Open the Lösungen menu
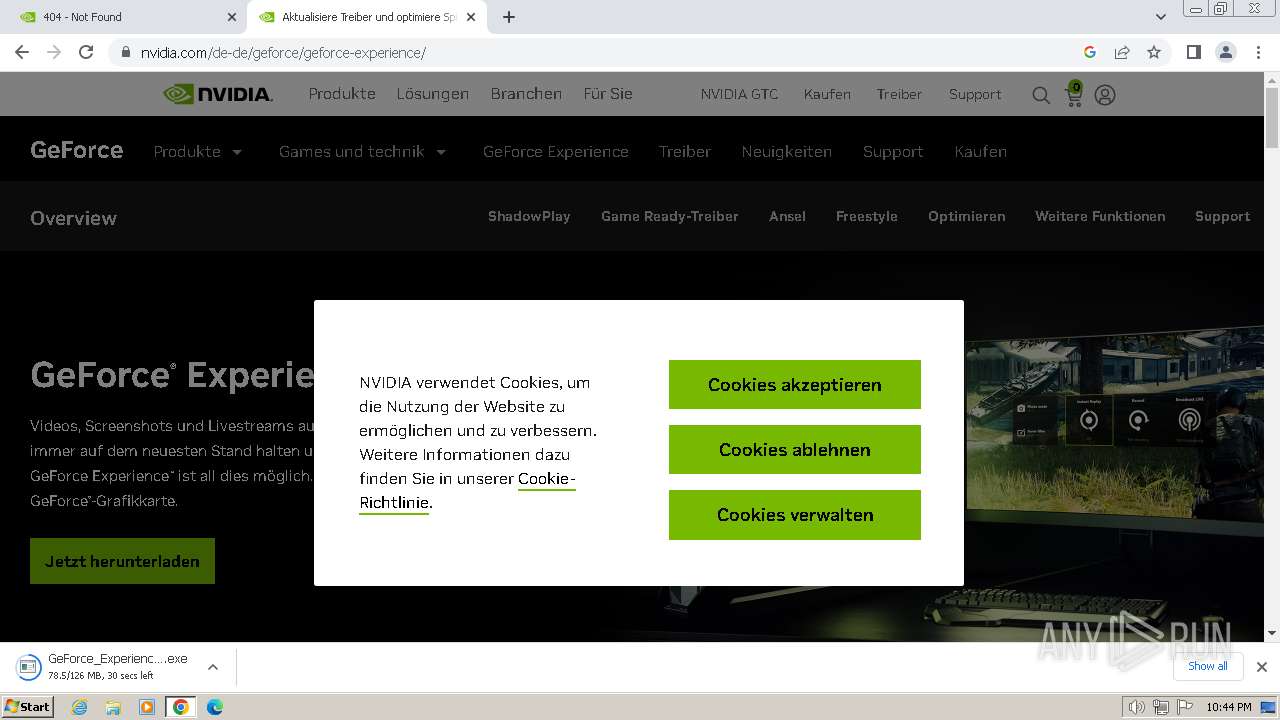This screenshot has height=720, width=1280. [x=432, y=94]
